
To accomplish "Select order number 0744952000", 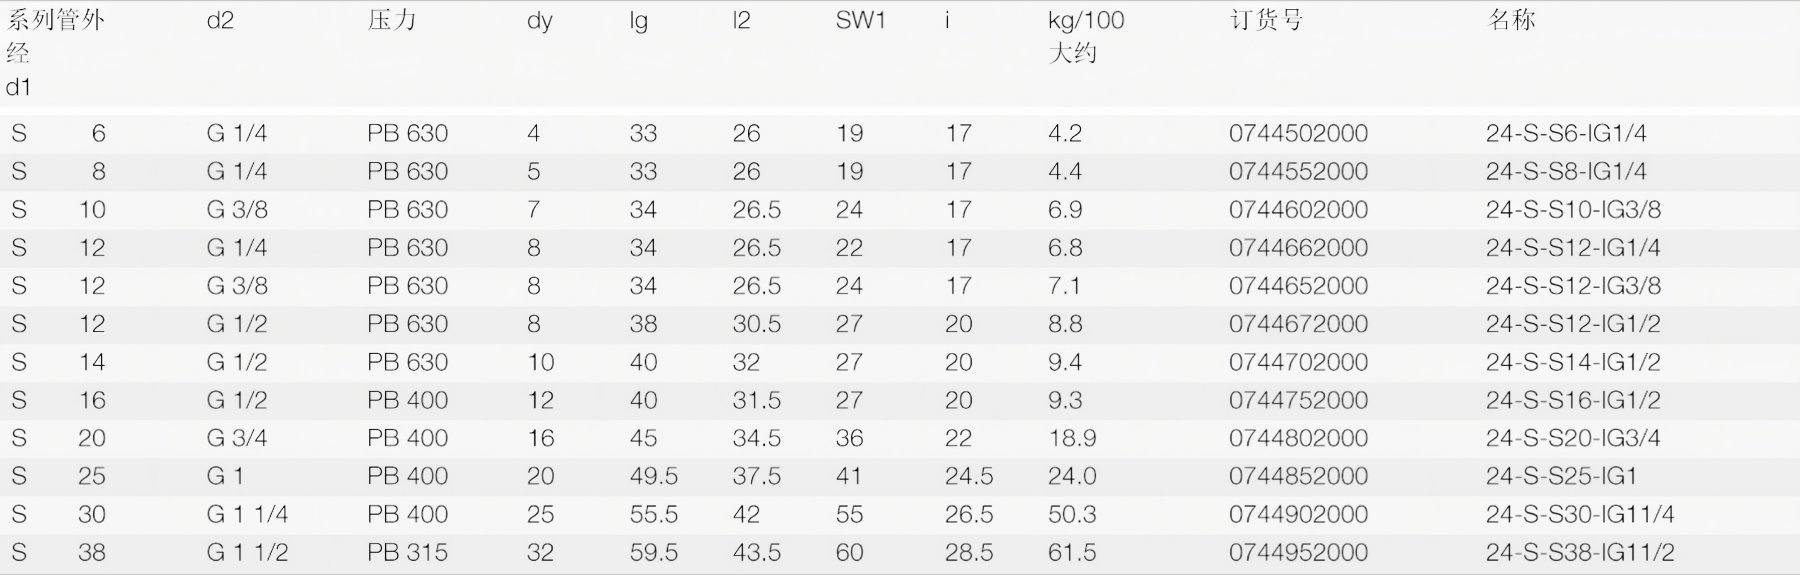I will click(x=1298, y=552).
